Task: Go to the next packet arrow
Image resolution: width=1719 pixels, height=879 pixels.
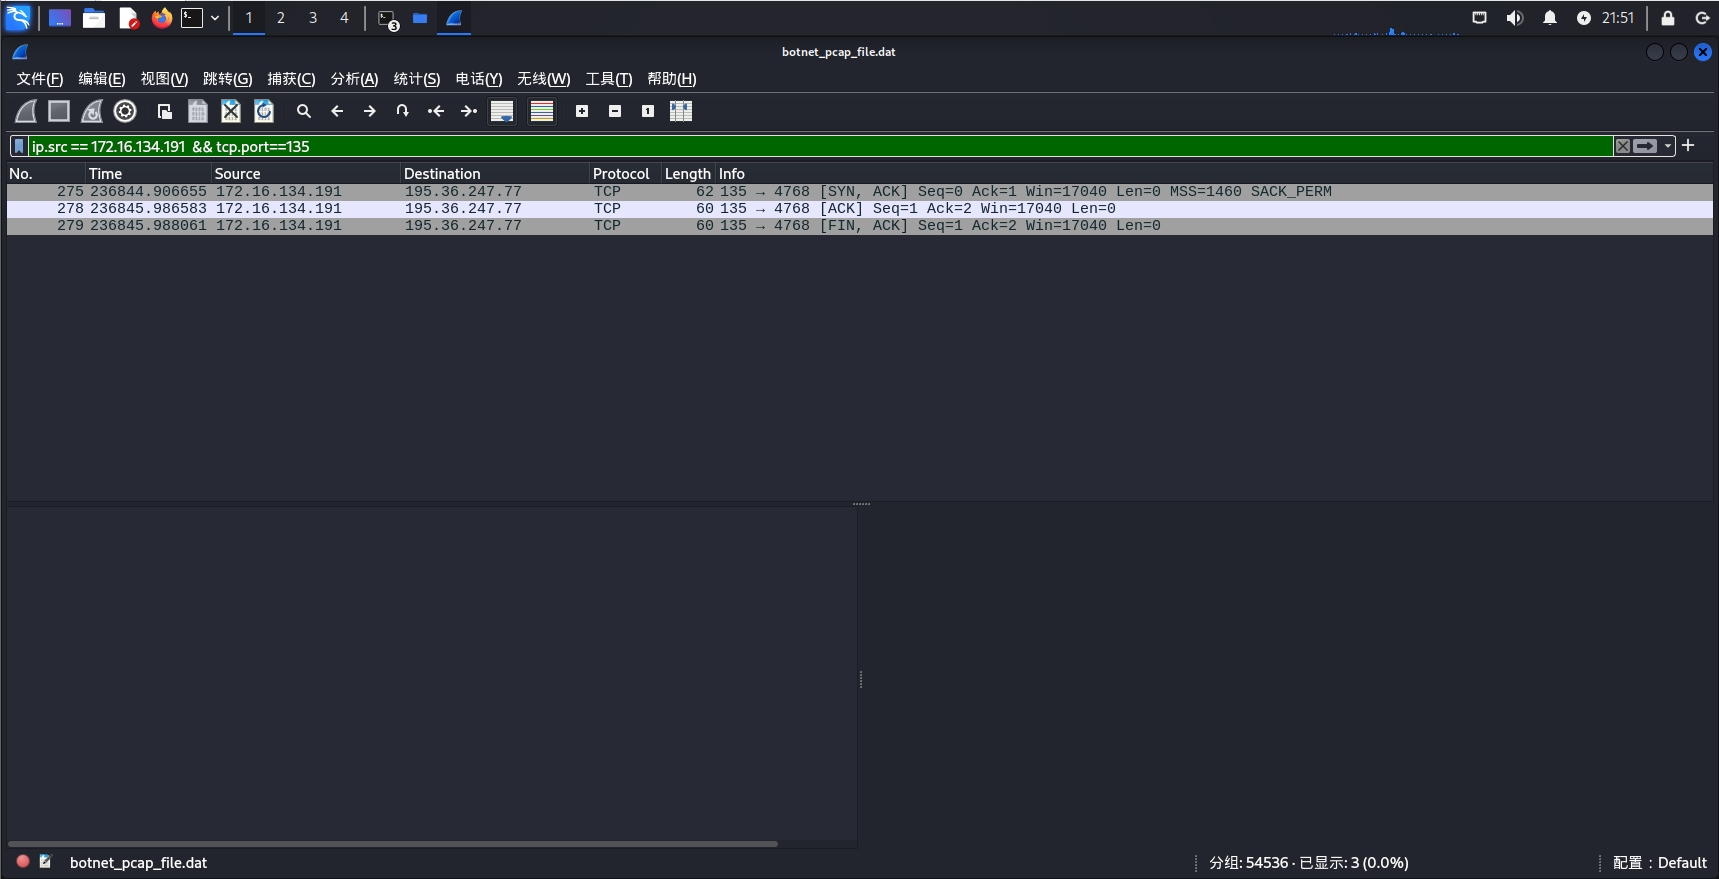Action: (370, 111)
